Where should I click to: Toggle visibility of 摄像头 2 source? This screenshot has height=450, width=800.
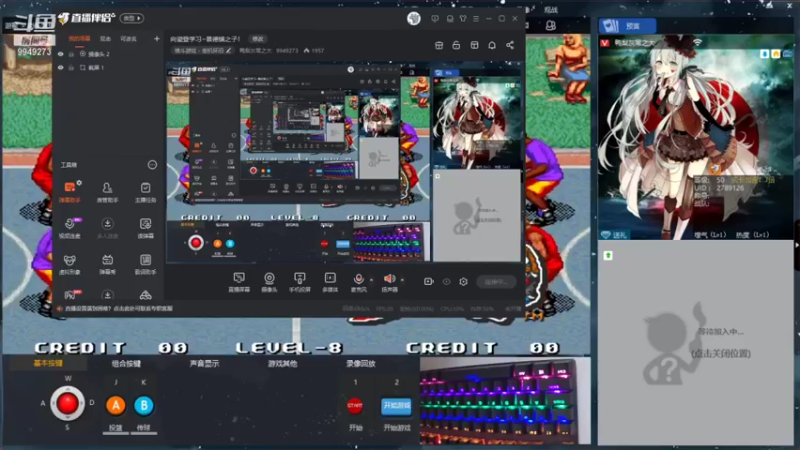click(x=61, y=54)
